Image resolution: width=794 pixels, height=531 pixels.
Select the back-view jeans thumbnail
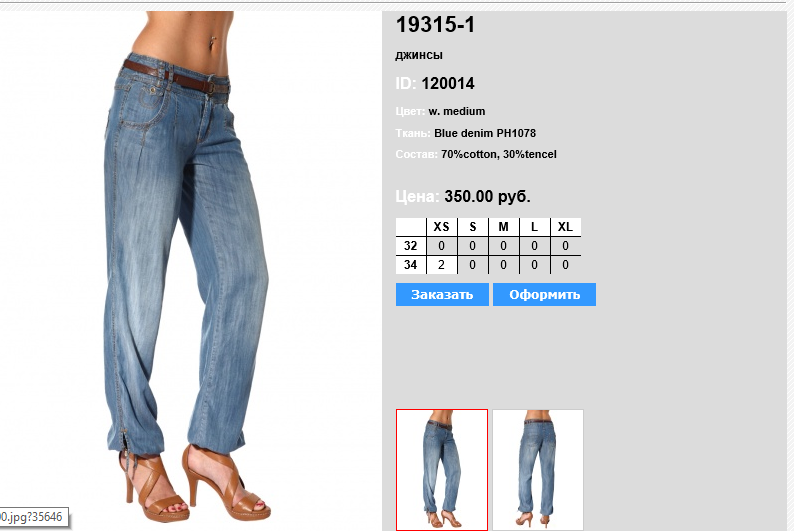pyautogui.click(x=538, y=470)
